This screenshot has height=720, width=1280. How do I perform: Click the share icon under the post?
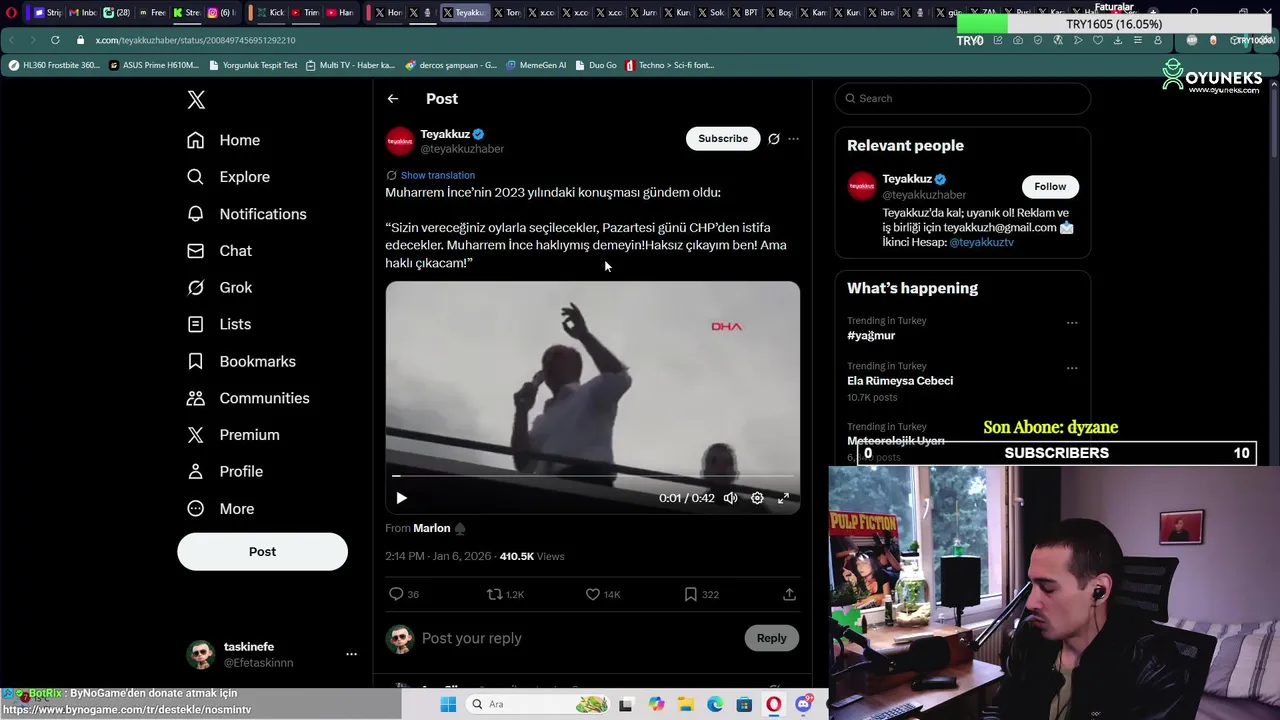pos(789,594)
